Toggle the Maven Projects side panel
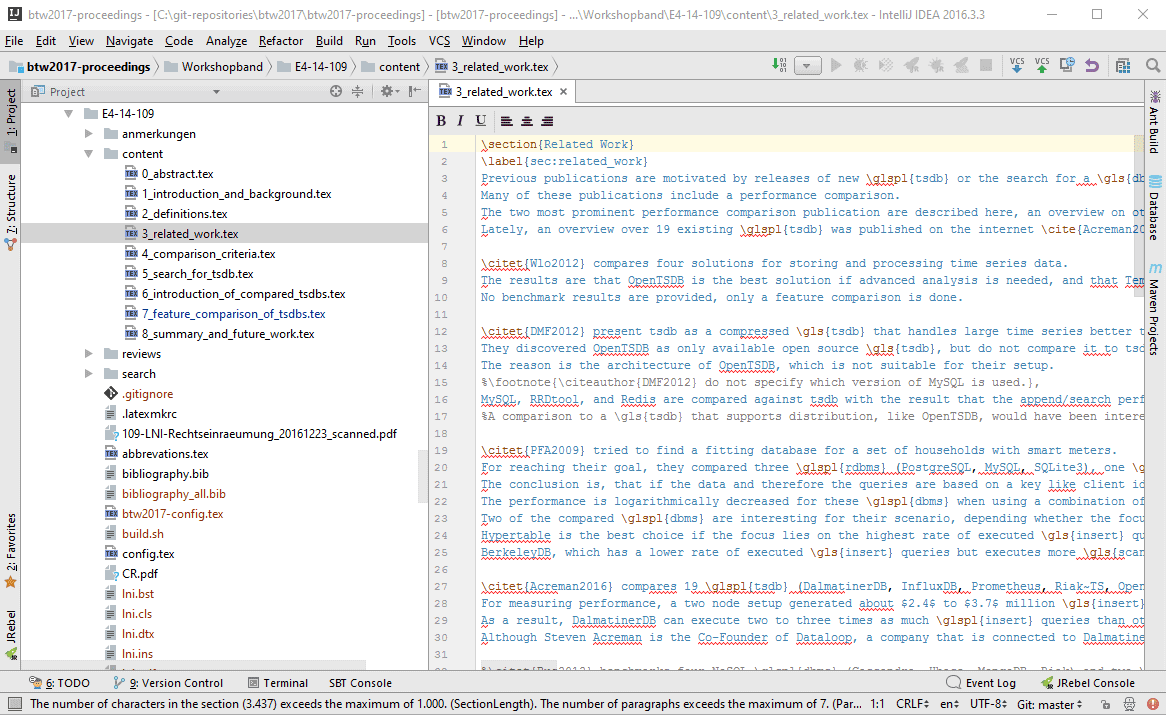The height and width of the screenshot is (715, 1166). (1154, 308)
